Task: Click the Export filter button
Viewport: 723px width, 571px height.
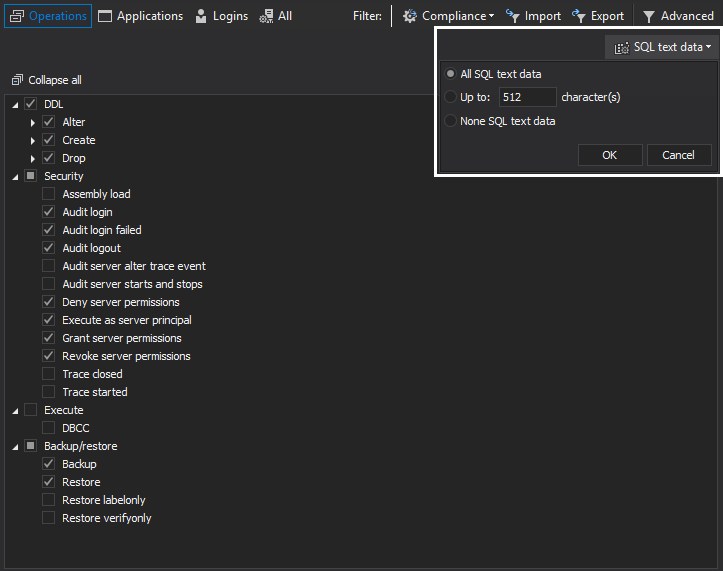Action: [x=598, y=16]
